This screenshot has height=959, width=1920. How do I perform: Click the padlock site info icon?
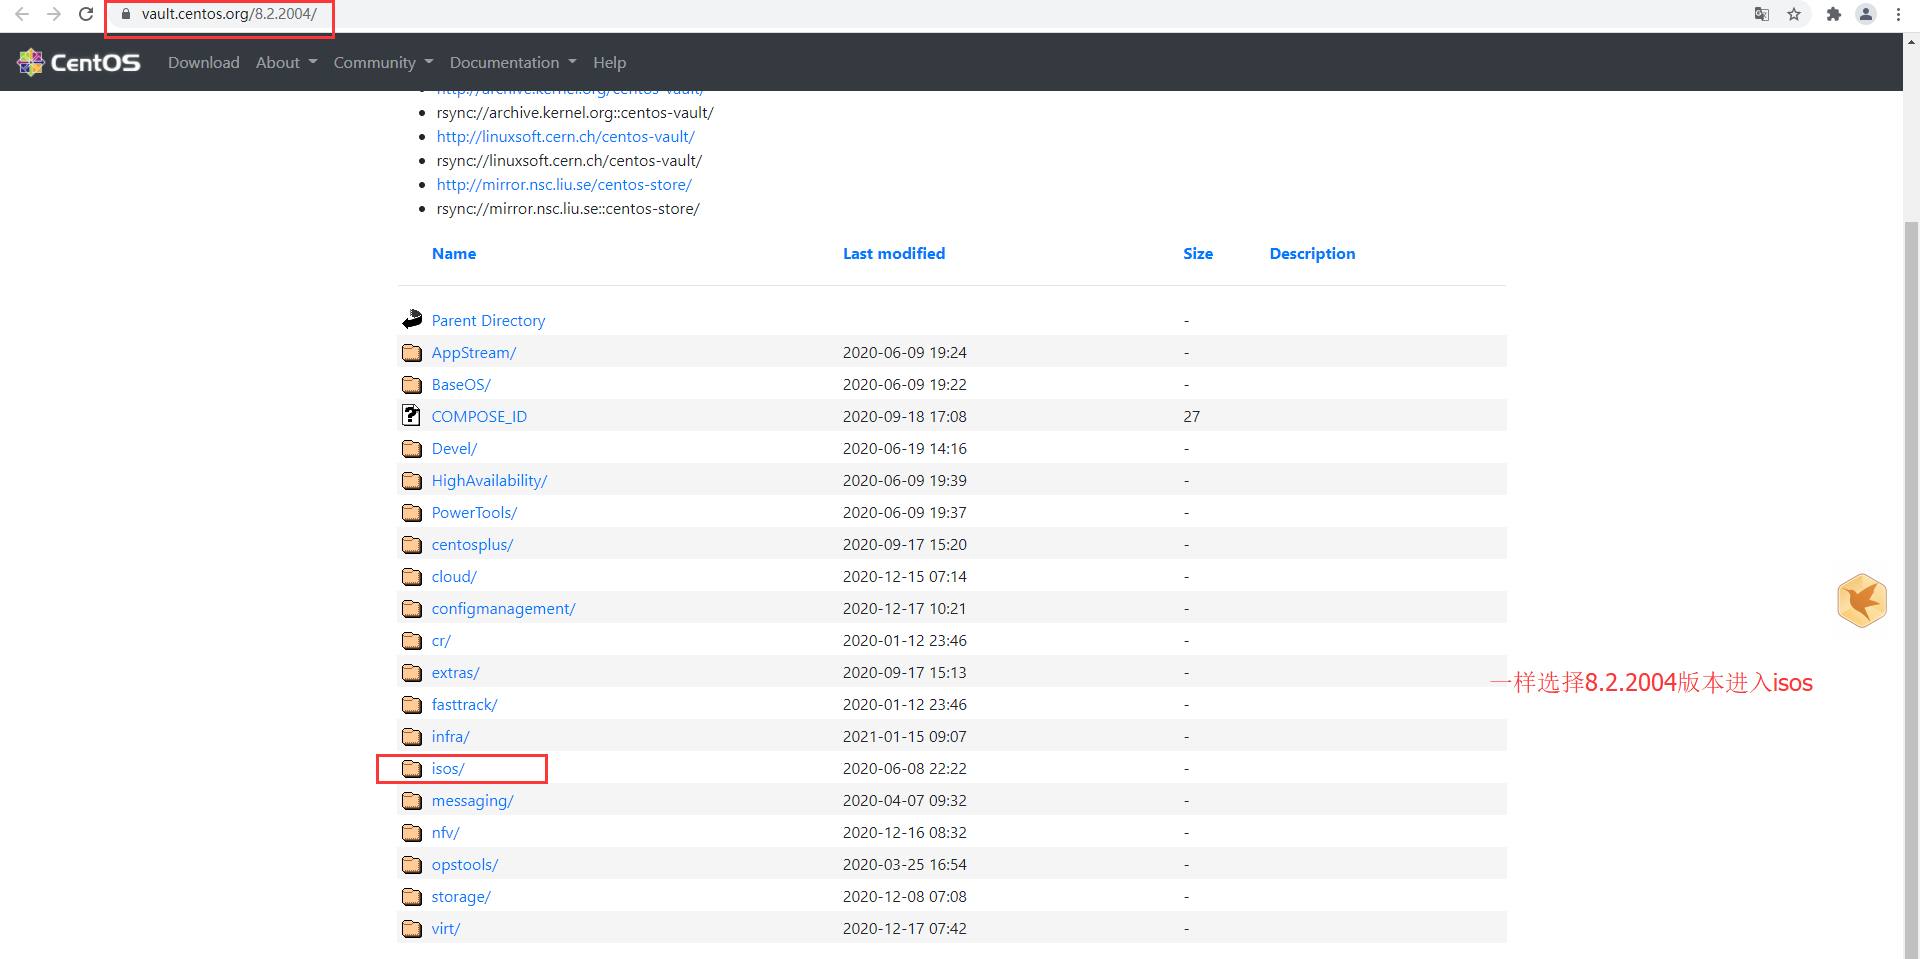pyautogui.click(x=126, y=14)
